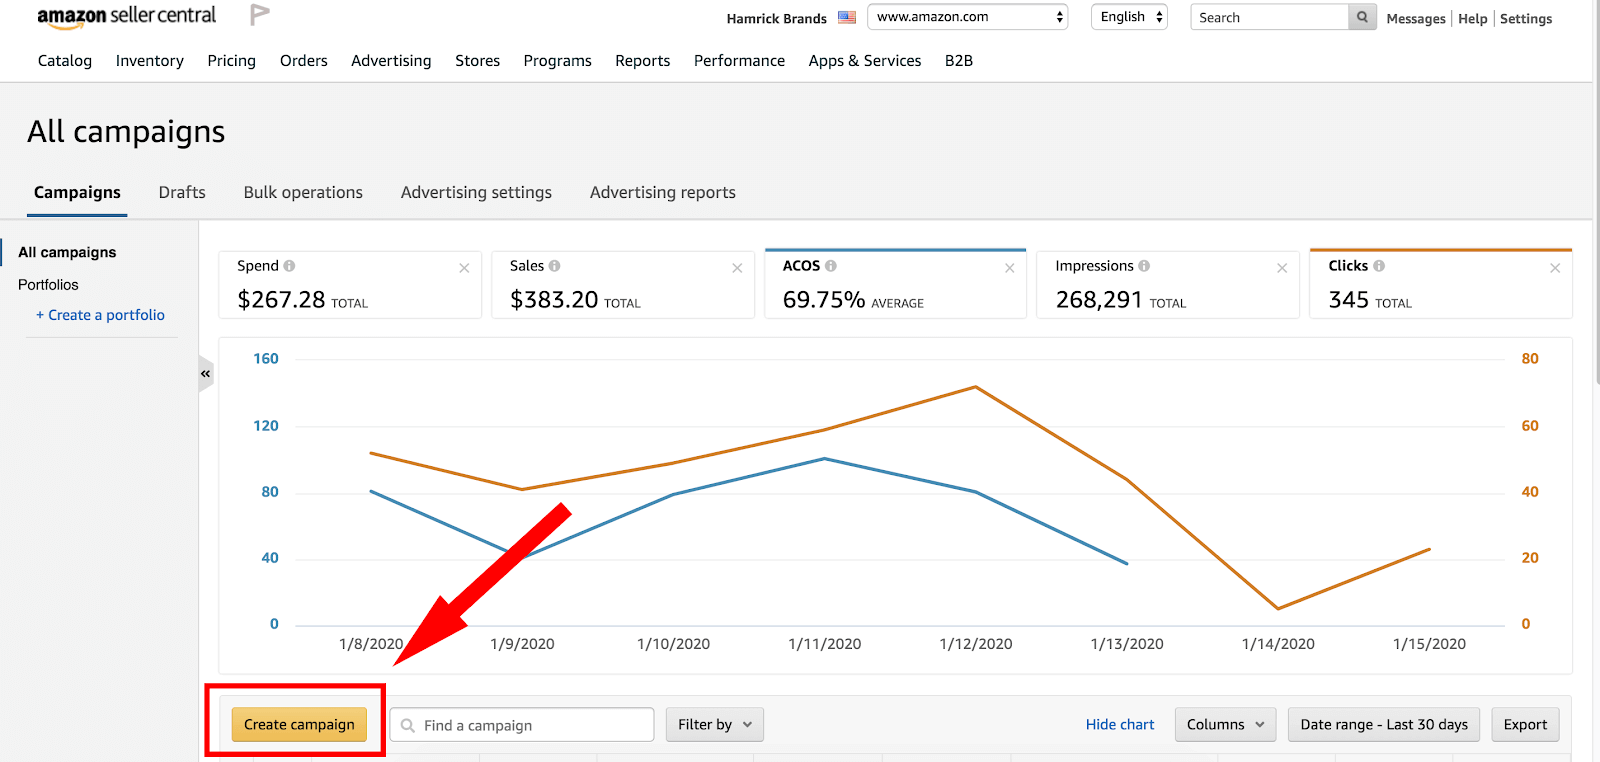
Task: Click the Impressions info icon
Action: tap(1144, 266)
